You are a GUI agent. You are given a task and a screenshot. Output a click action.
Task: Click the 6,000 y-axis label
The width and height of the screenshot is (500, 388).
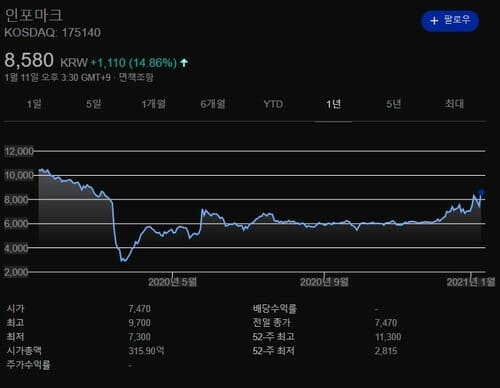point(16,224)
